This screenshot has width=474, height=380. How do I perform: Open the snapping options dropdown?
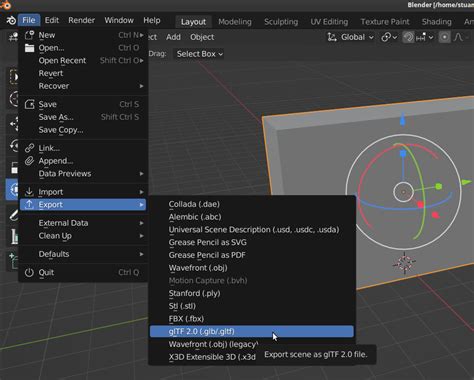coord(425,37)
